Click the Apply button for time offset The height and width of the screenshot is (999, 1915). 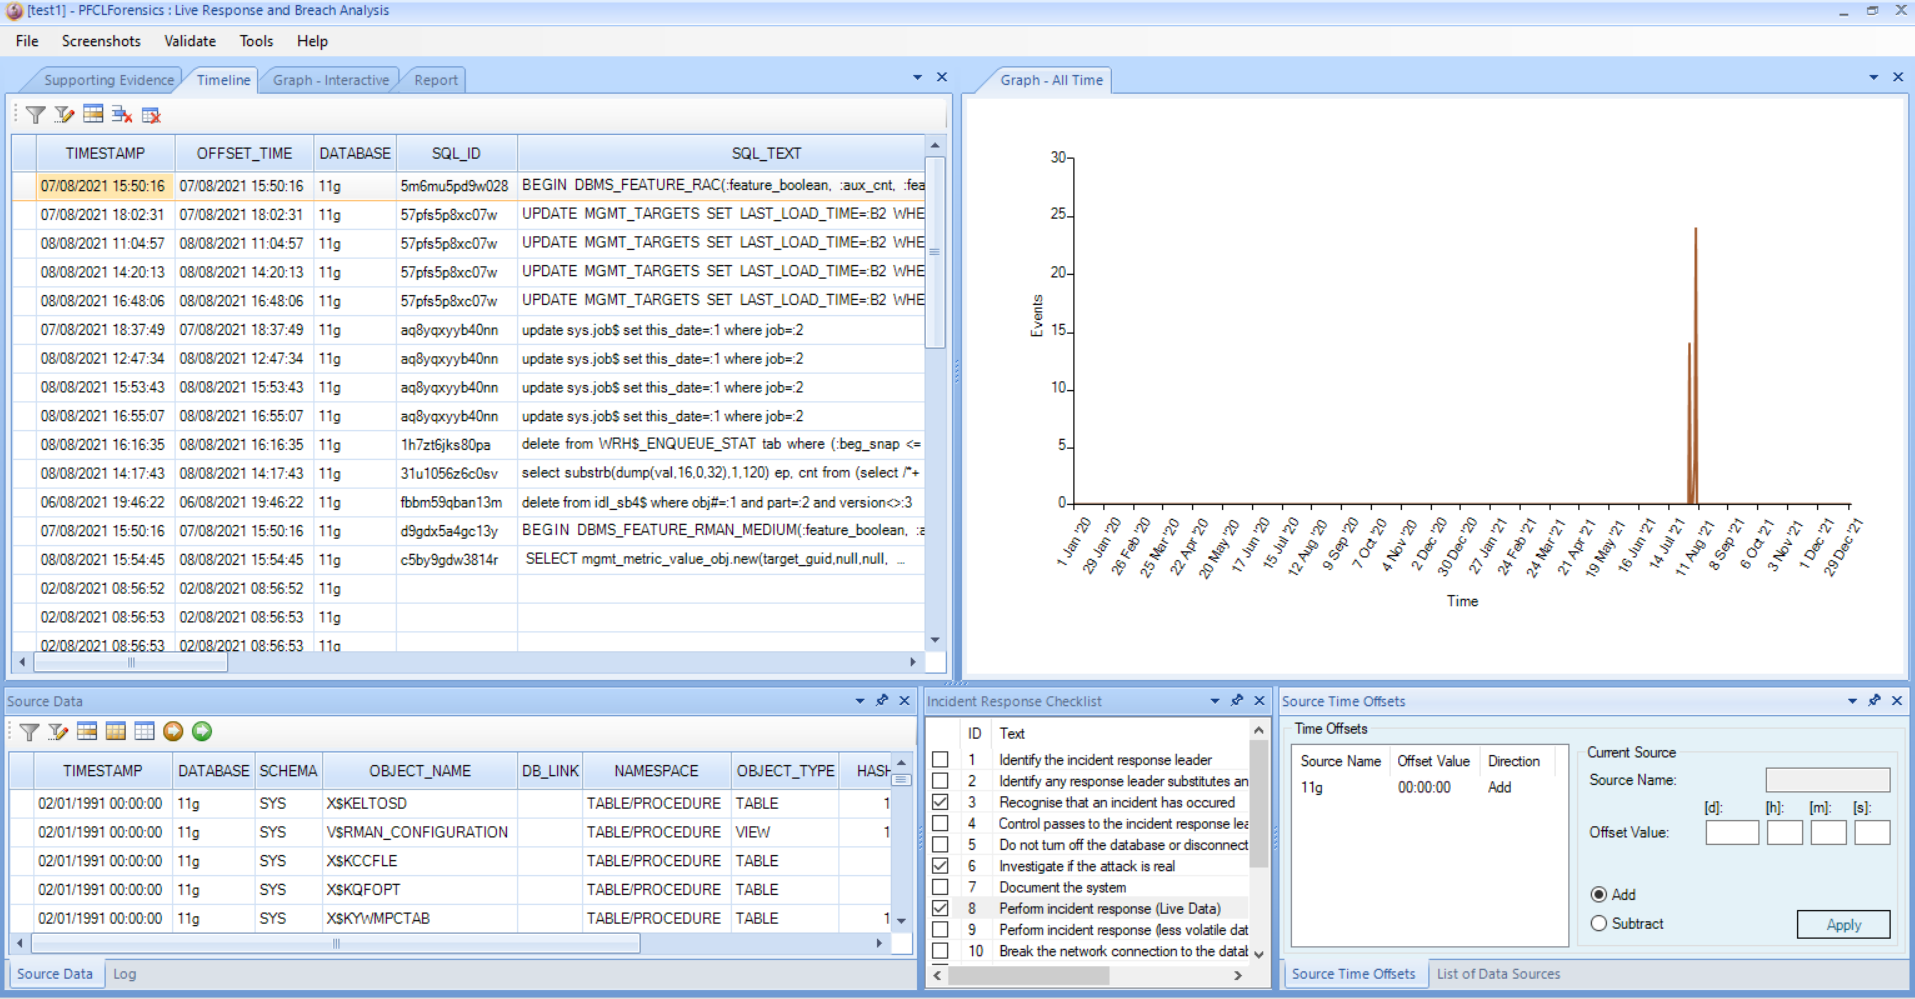point(1843,924)
